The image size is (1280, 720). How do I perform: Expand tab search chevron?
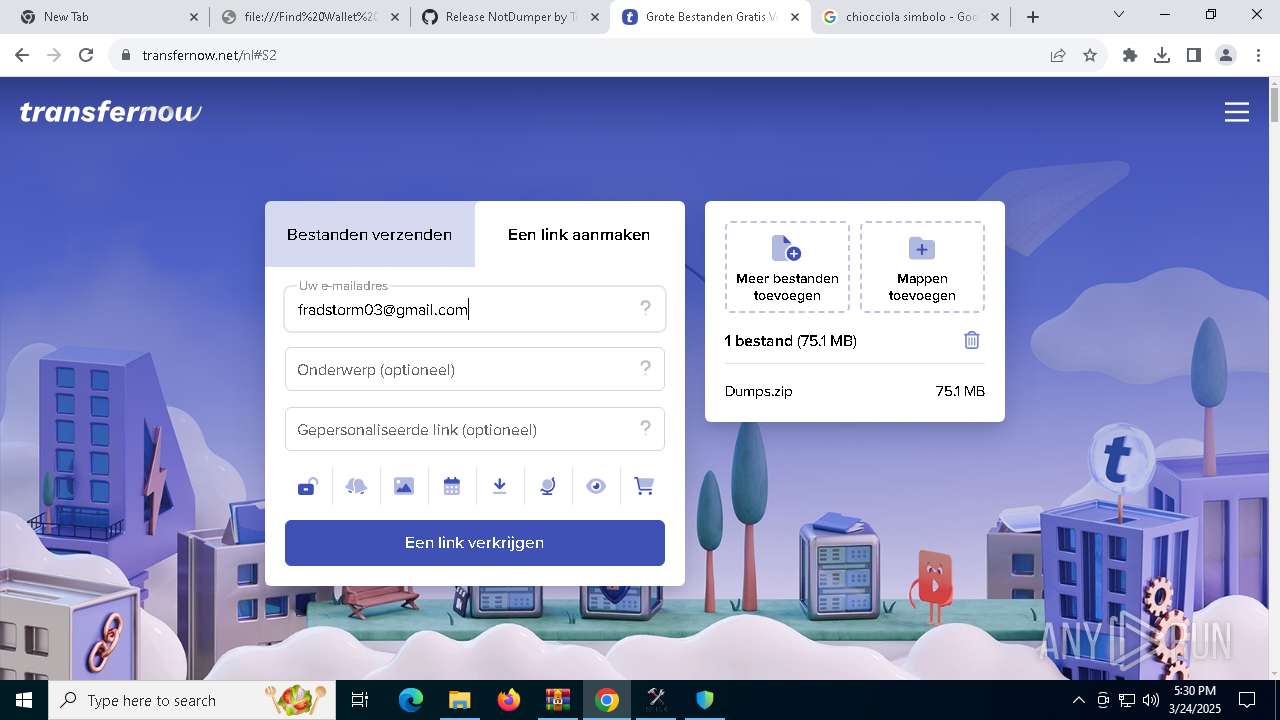[1119, 15]
